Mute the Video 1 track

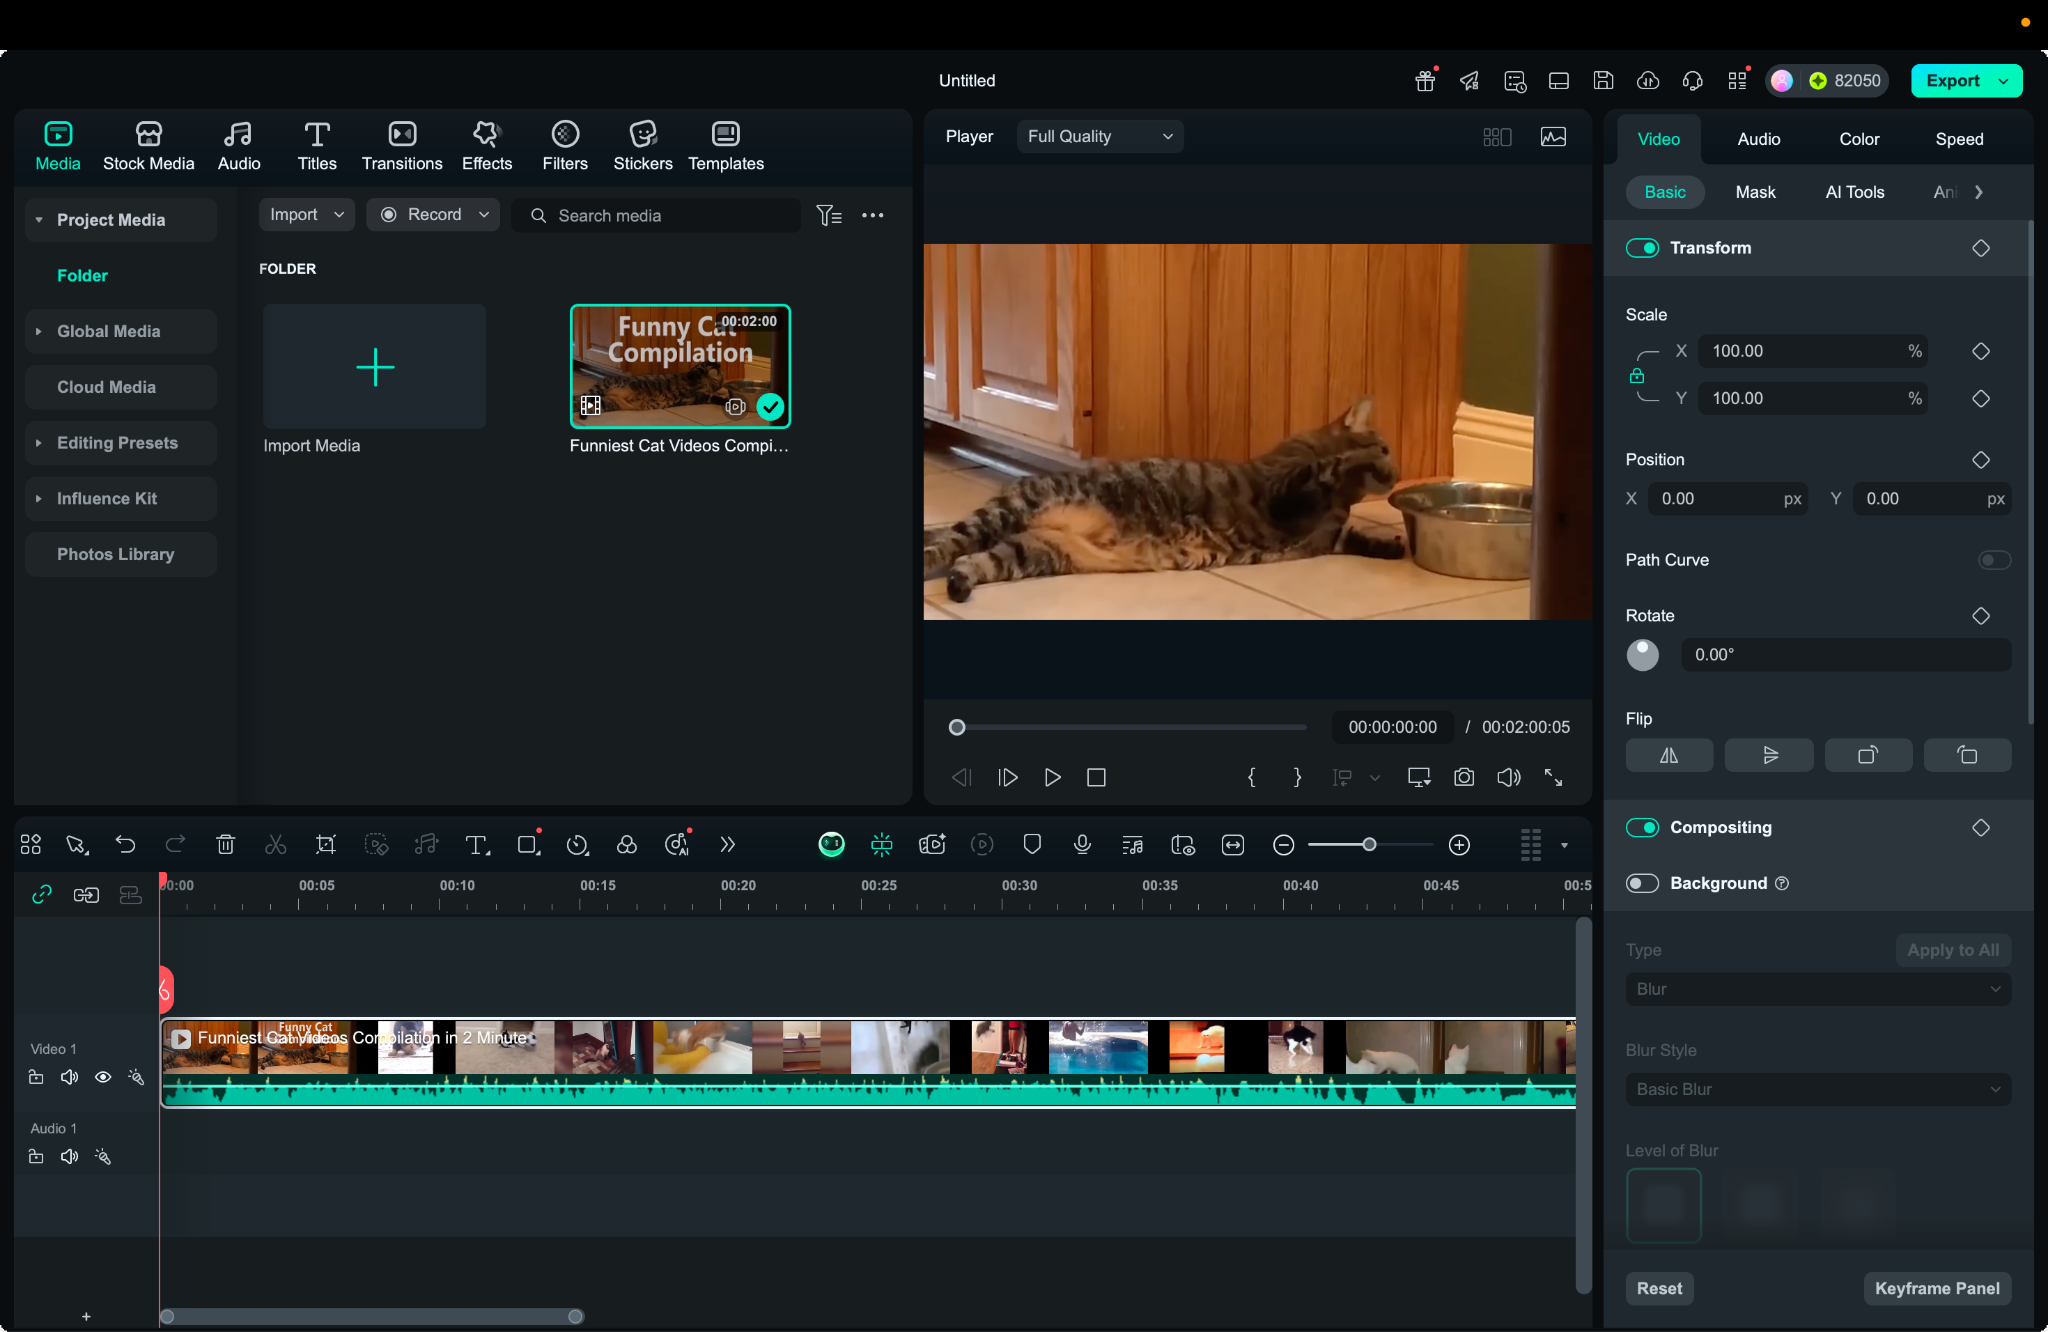click(x=69, y=1077)
